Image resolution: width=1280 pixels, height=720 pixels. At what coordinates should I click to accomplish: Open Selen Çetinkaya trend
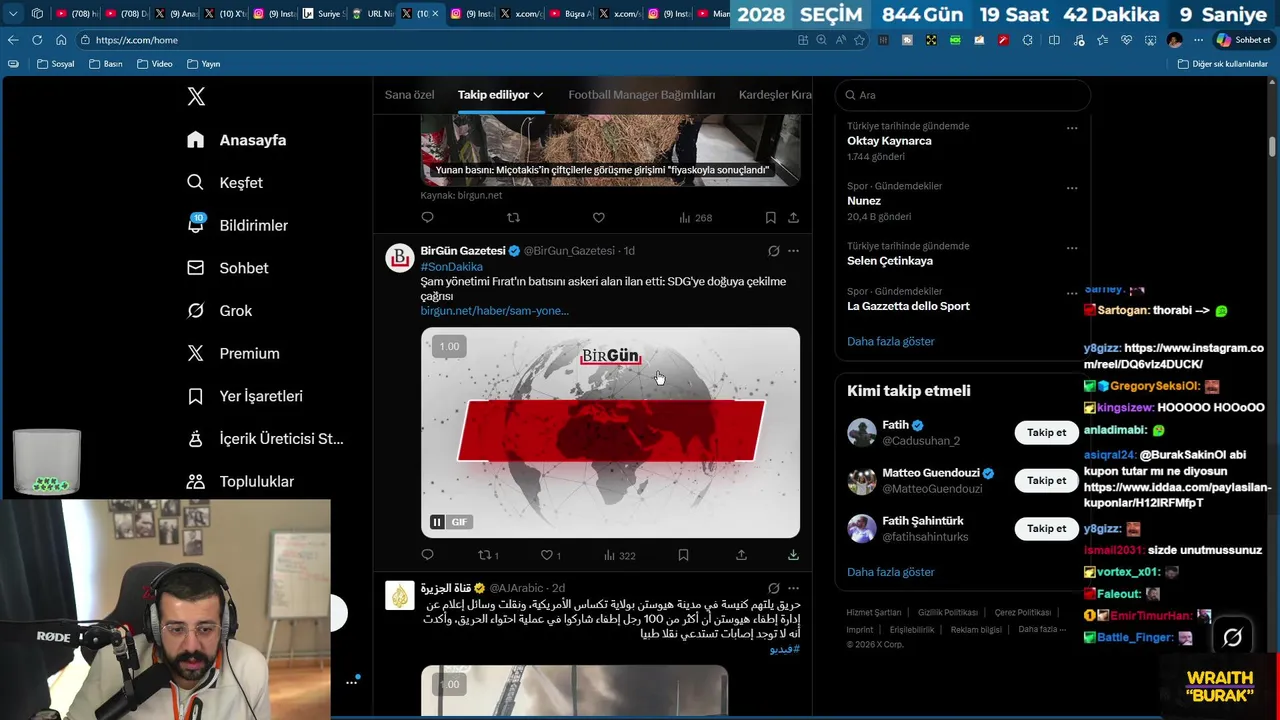(x=890, y=261)
